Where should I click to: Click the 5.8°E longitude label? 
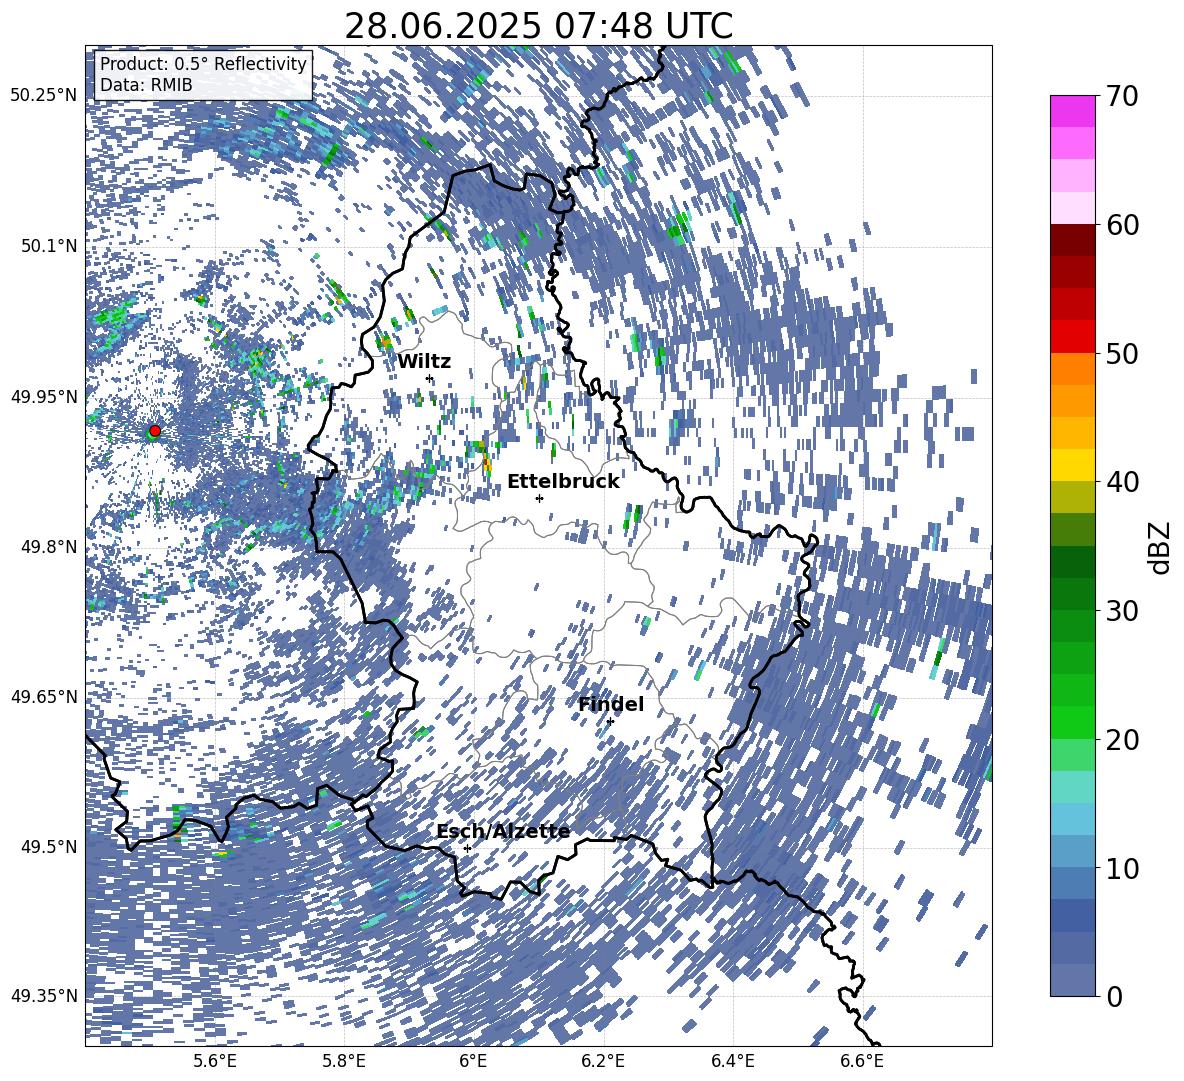pyautogui.click(x=344, y=1062)
